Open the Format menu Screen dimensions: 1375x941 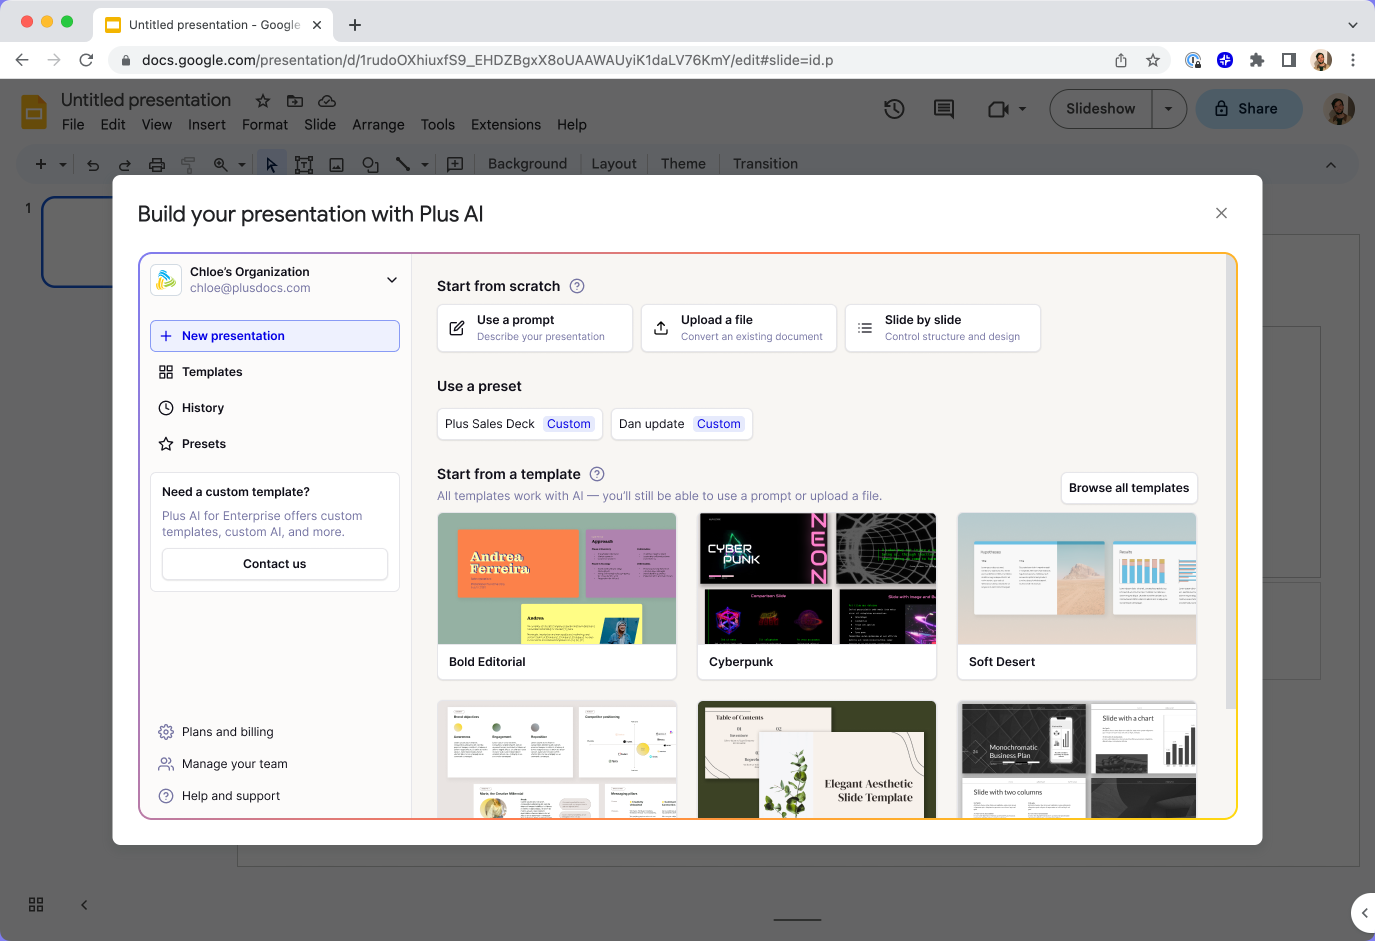tap(265, 125)
